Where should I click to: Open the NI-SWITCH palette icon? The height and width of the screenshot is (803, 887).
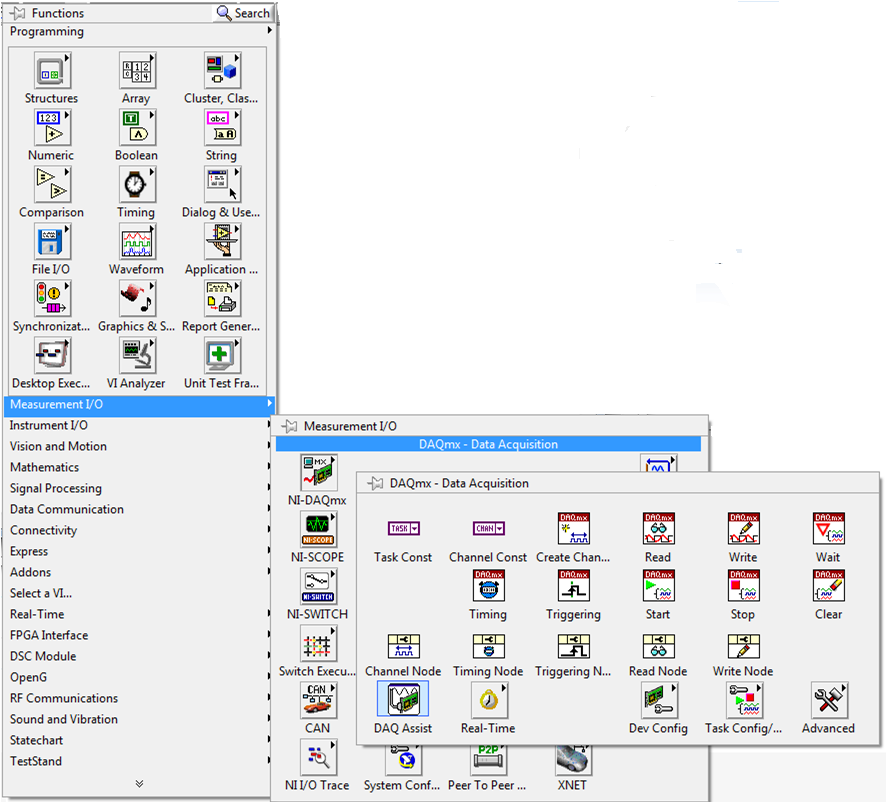(x=318, y=587)
